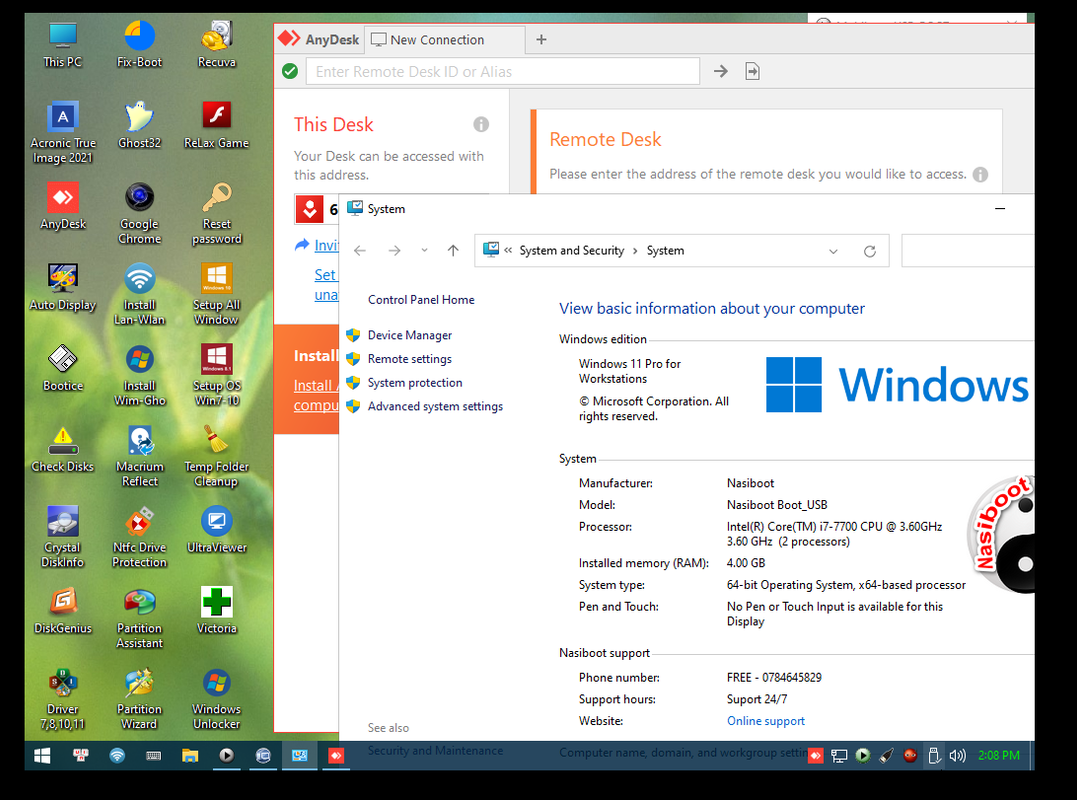
Task: Add a new AnyDesk tab
Action: [541, 40]
